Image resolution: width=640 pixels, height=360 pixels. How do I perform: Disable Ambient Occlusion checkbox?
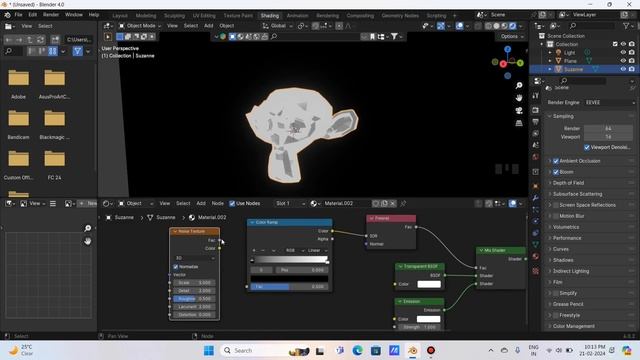tap(556, 161)
